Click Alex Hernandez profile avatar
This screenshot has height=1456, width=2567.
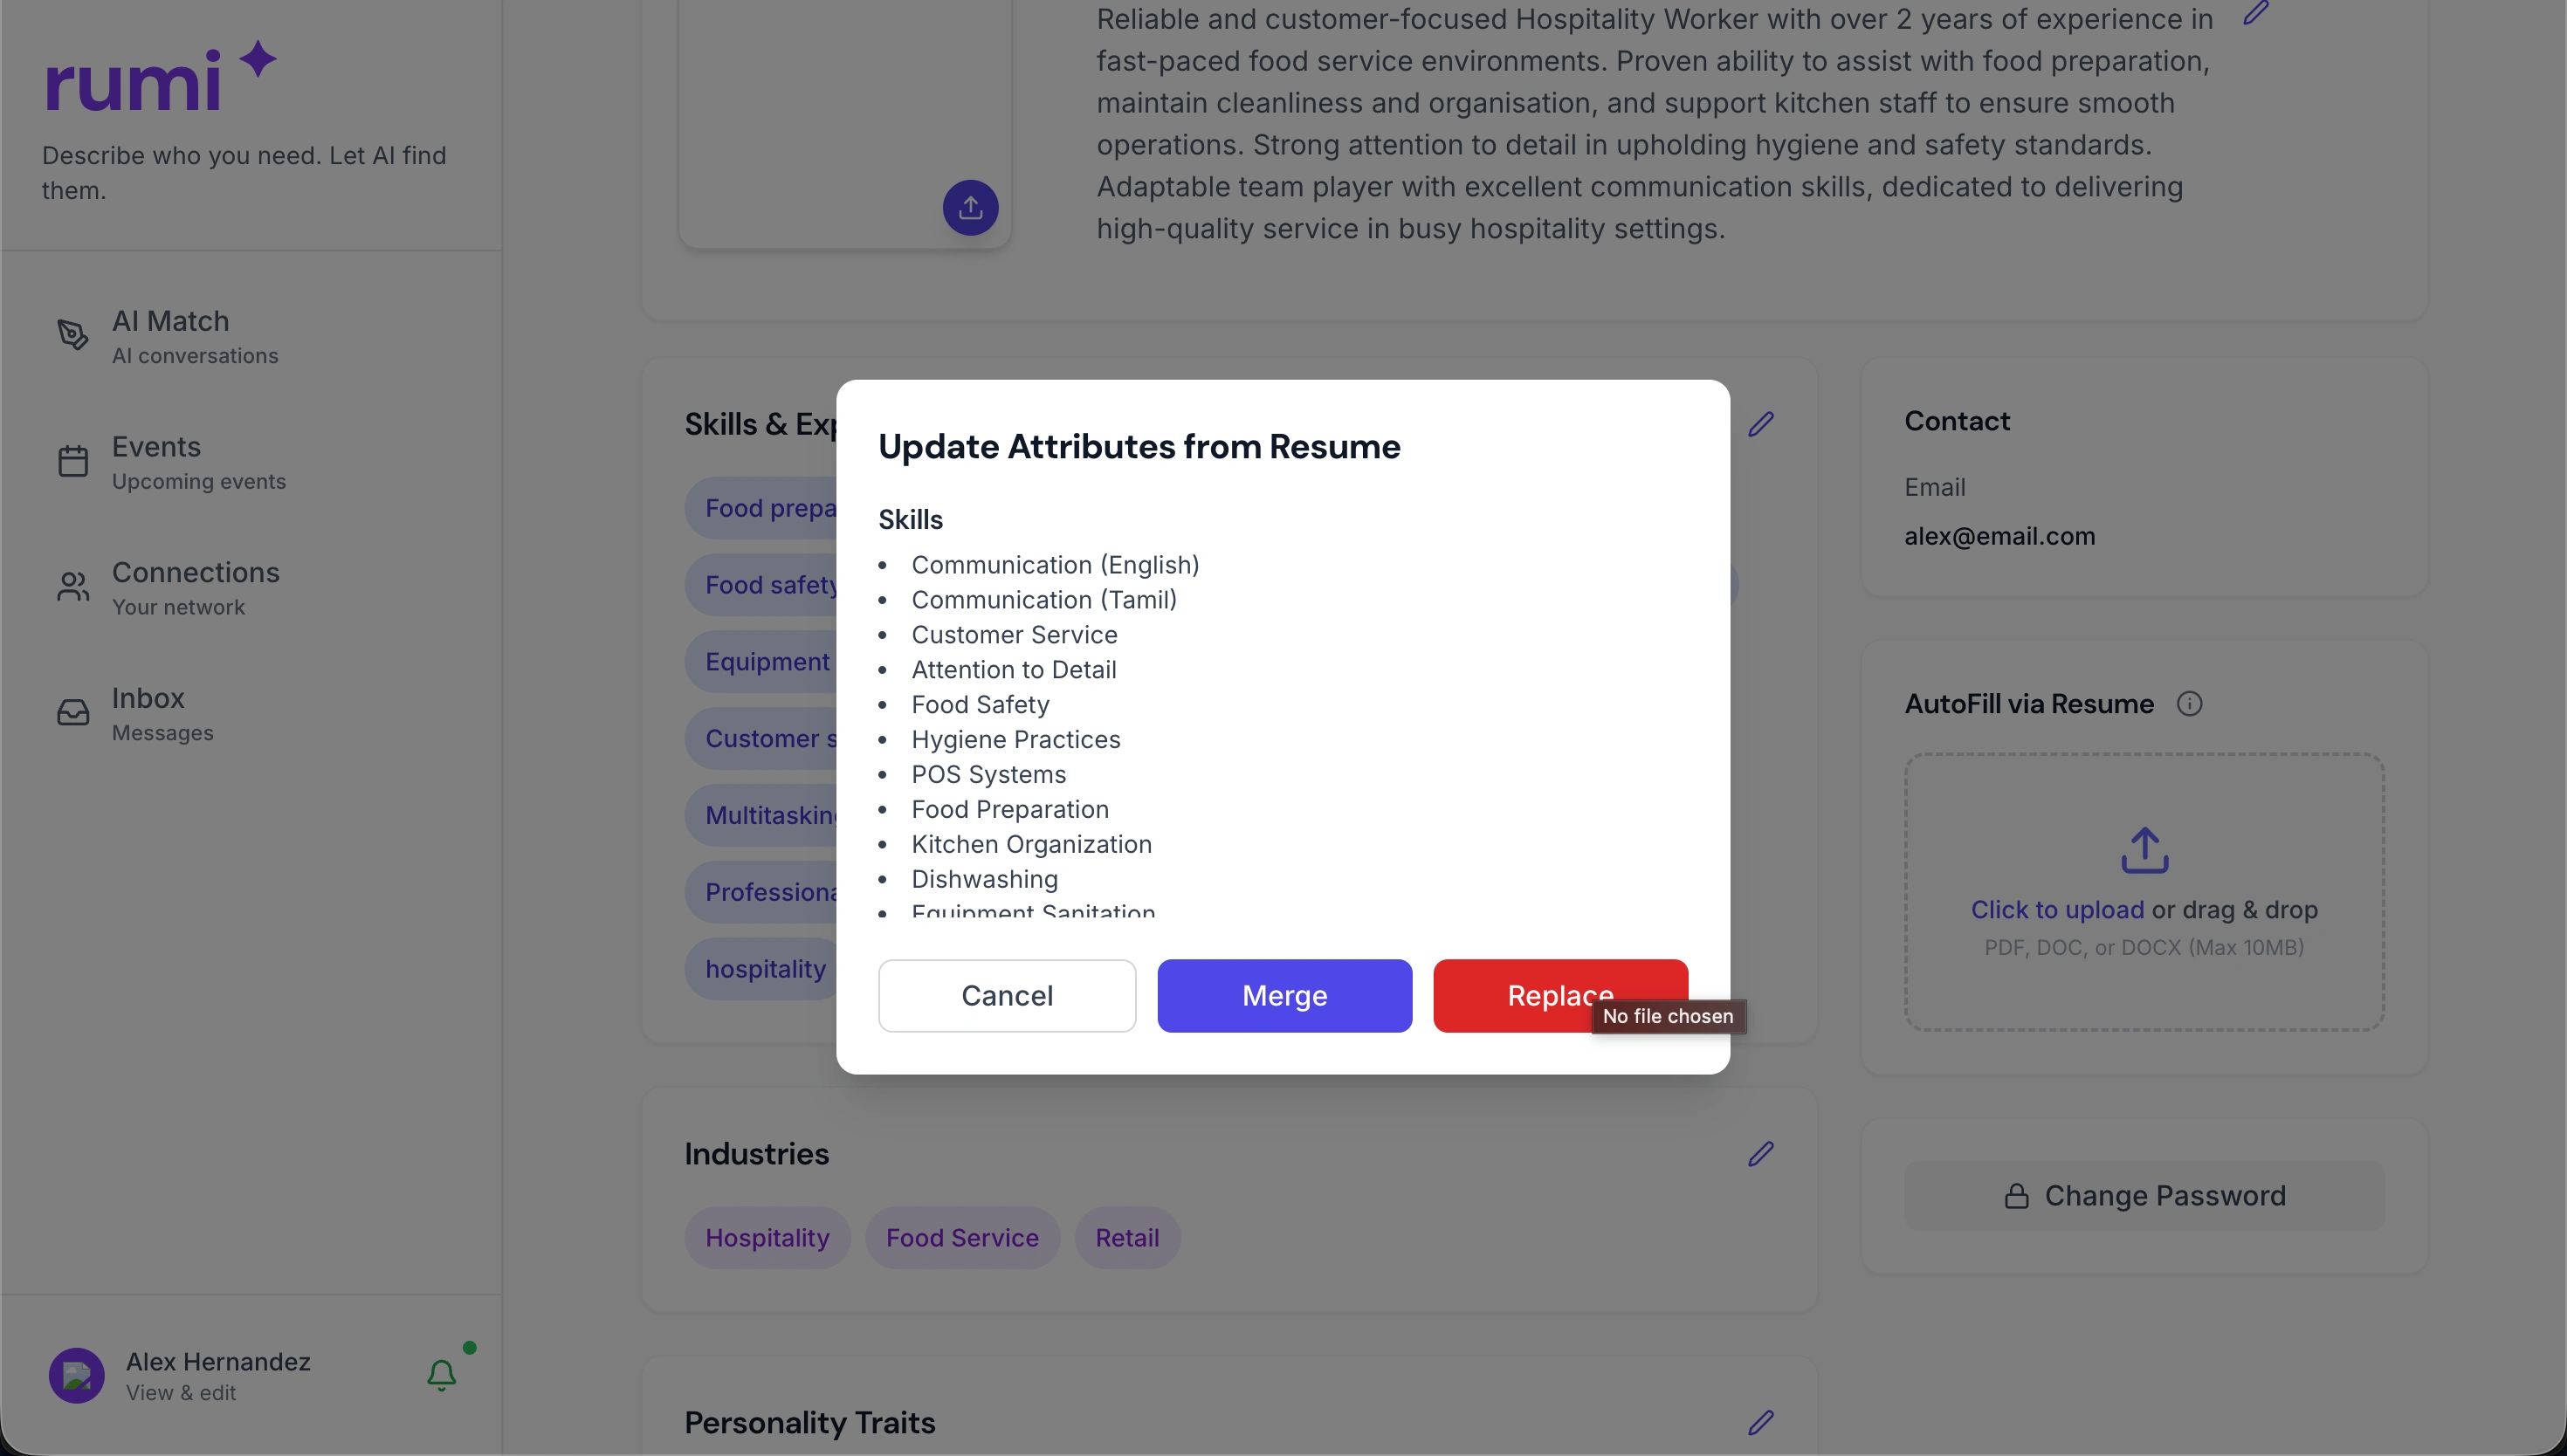click(77, 1375)
